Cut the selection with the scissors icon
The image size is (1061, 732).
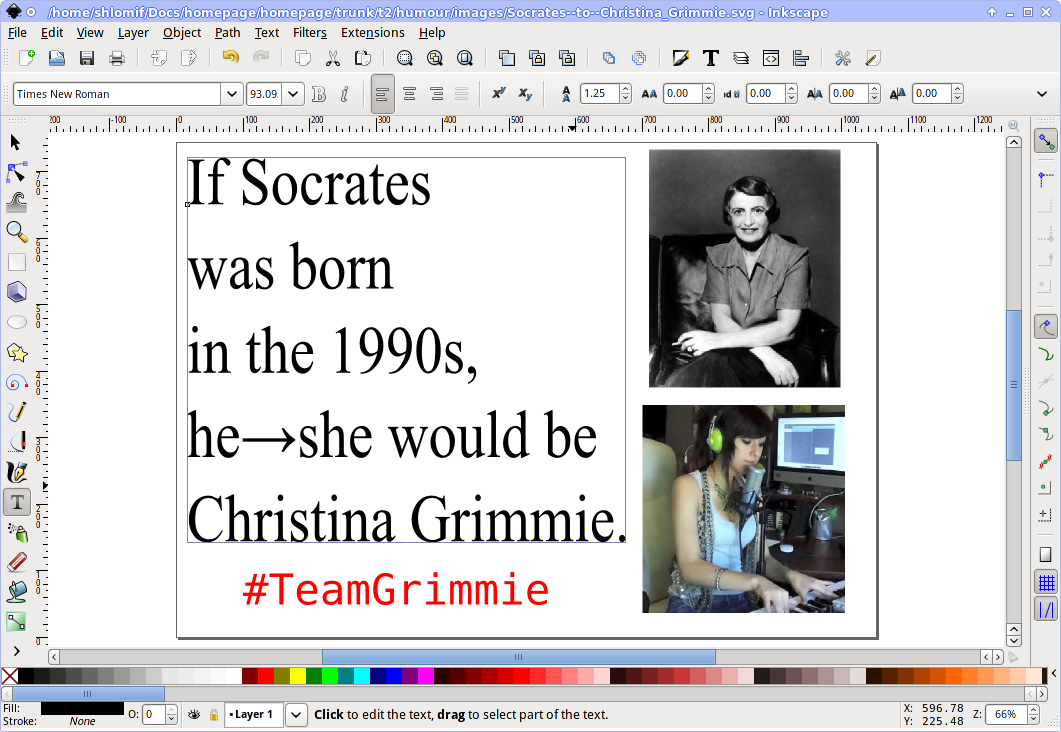332,58
